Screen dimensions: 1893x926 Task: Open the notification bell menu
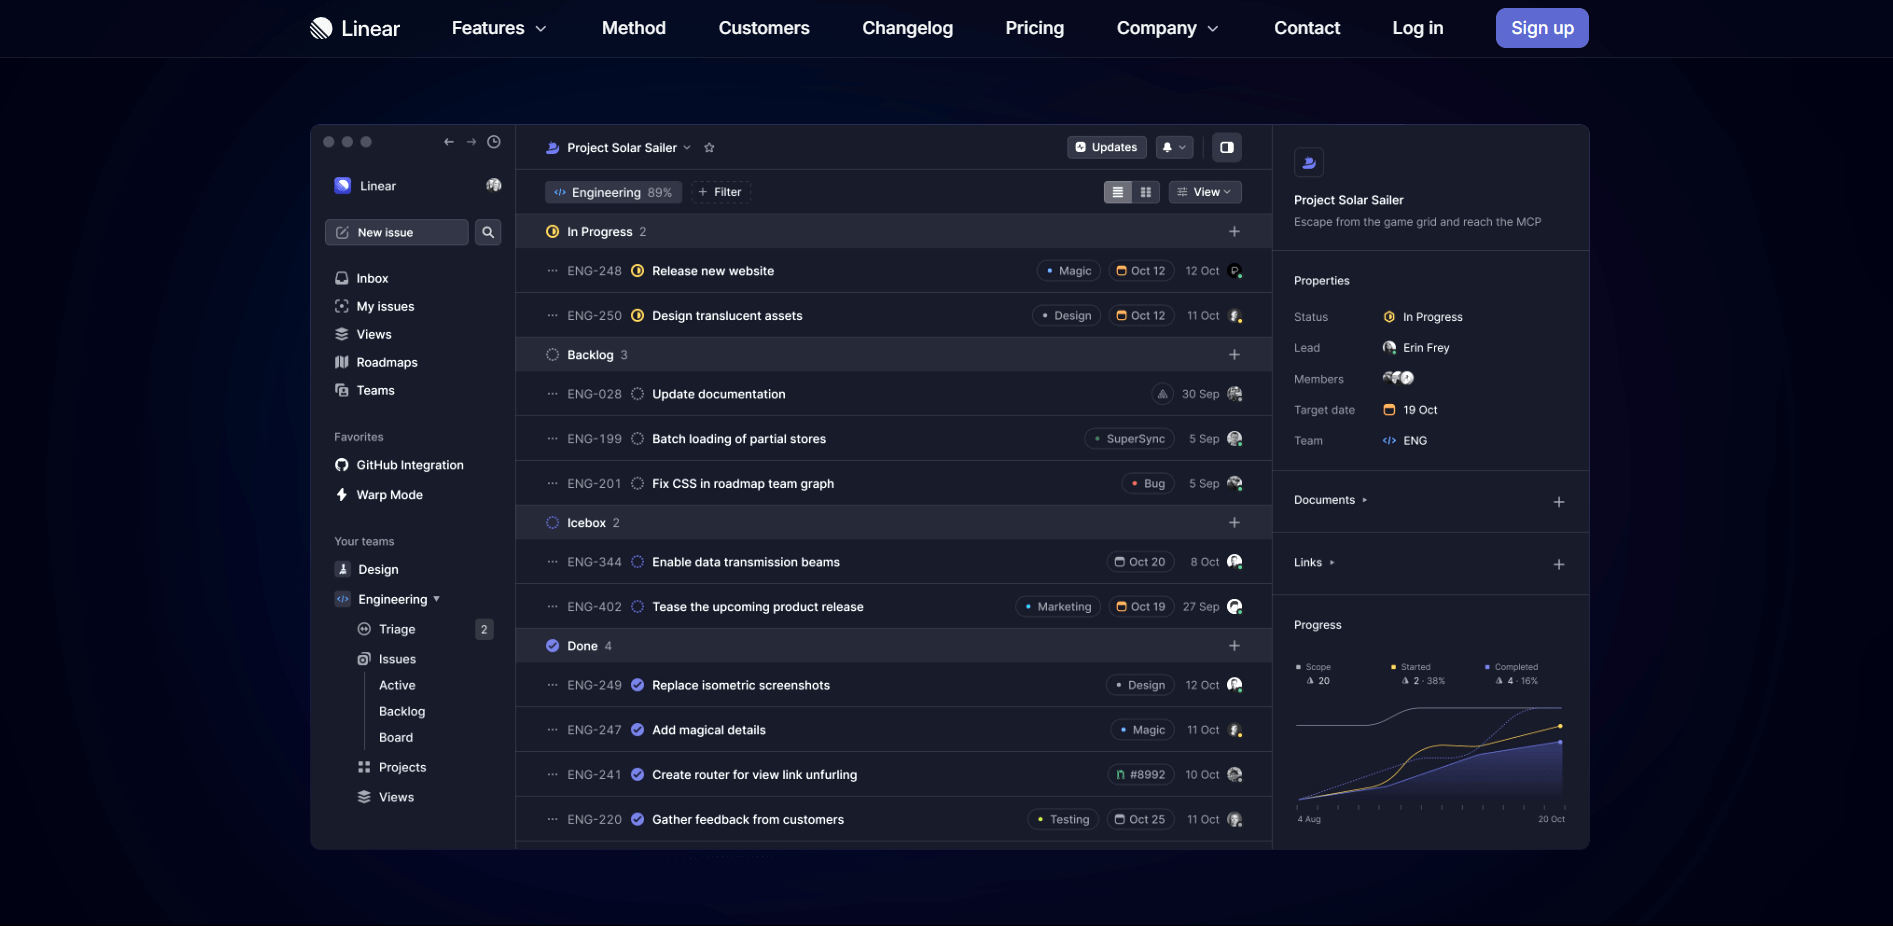[1174, 148]
